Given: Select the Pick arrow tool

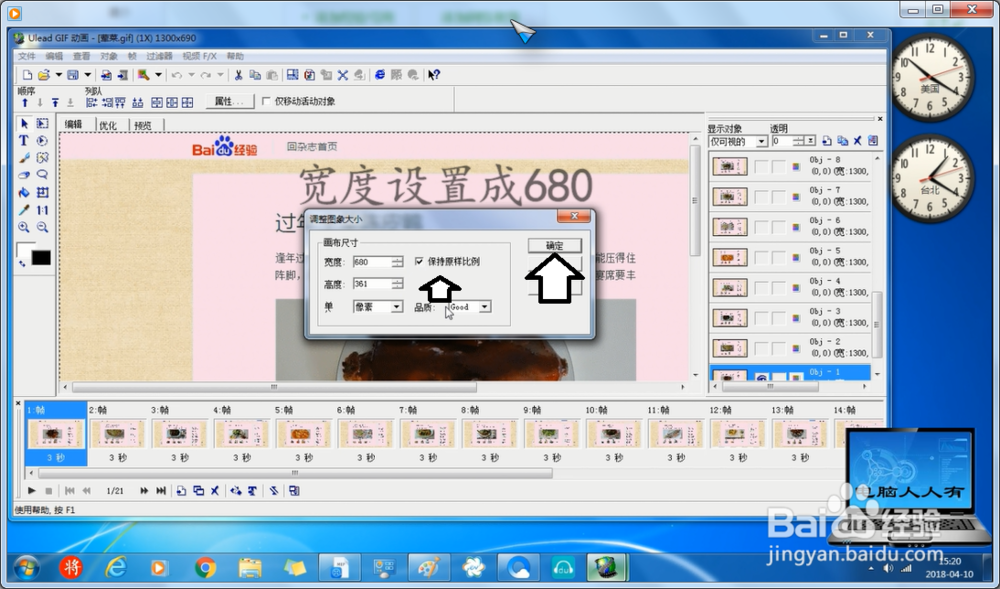Looking at the screenshot, I should pyautogui.click(x=24, y=123).
